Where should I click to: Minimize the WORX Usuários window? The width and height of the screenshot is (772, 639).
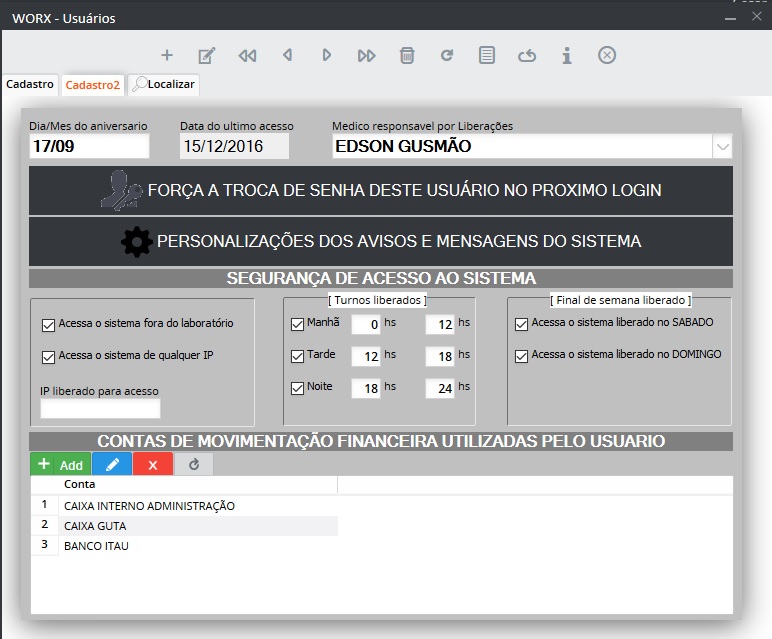click(x=730, y=18)
